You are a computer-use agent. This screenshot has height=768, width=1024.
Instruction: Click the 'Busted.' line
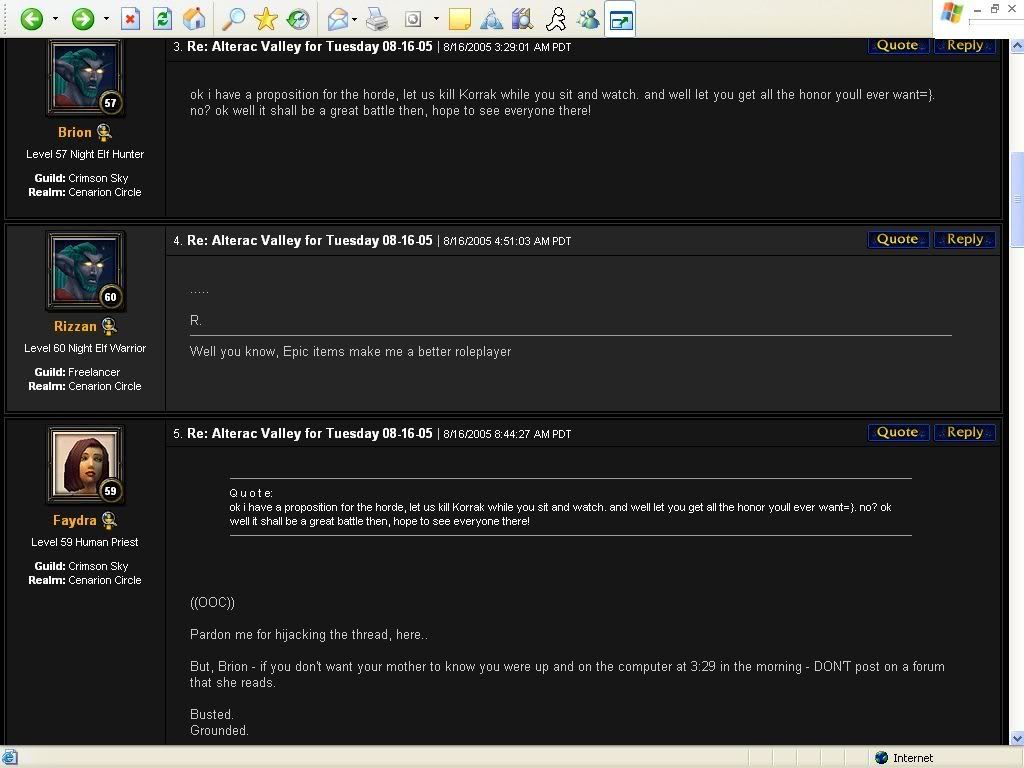(212, 714)
